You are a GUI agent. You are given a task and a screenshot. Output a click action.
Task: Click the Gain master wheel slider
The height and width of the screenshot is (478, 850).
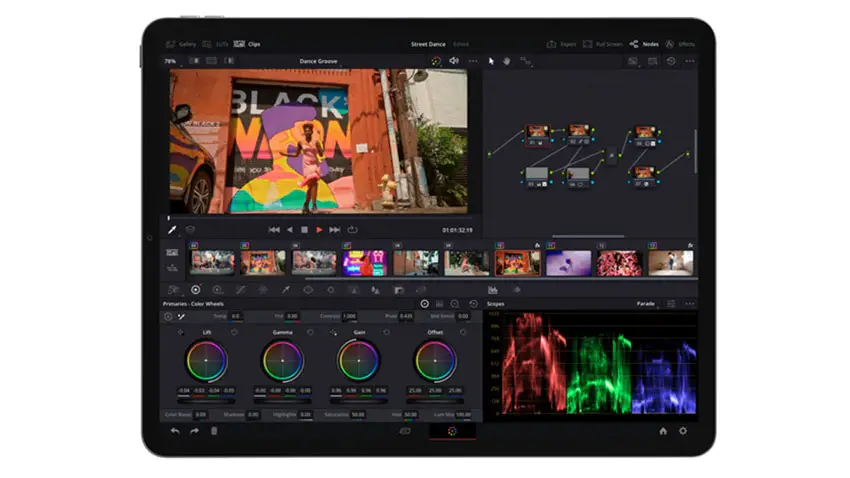358,402
